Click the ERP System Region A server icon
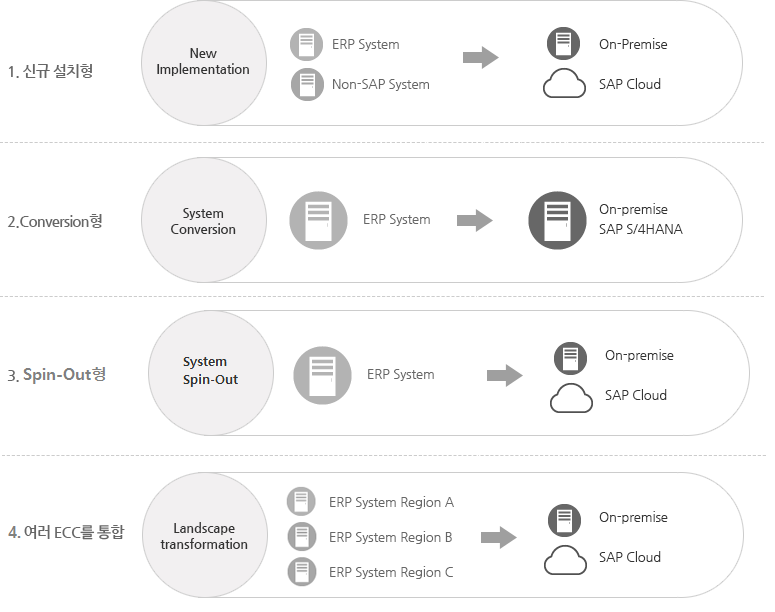The image size is (775, 612). (x=301, y=502)
